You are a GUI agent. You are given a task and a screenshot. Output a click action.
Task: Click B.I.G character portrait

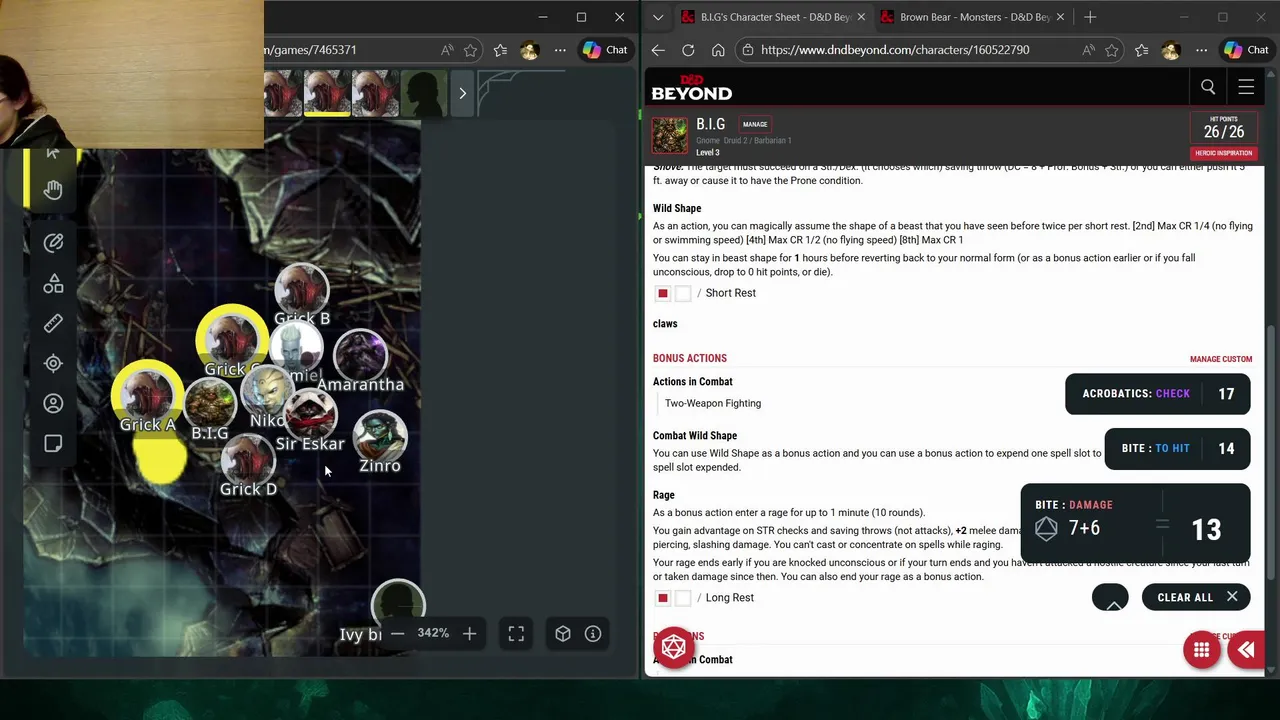pos(670,135)
